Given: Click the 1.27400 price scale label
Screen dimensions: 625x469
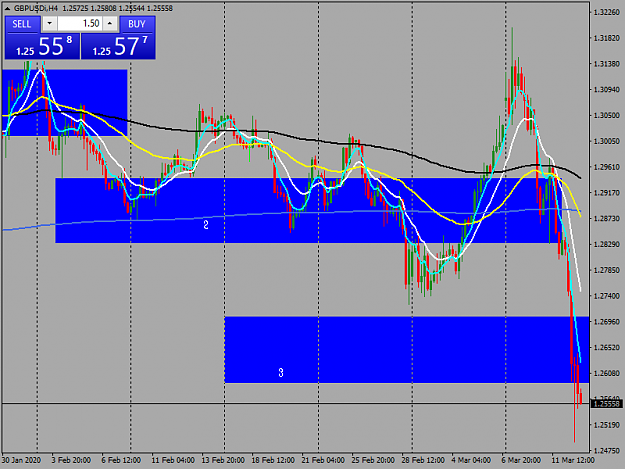Looking at the screenshot, I should [606, 296].
